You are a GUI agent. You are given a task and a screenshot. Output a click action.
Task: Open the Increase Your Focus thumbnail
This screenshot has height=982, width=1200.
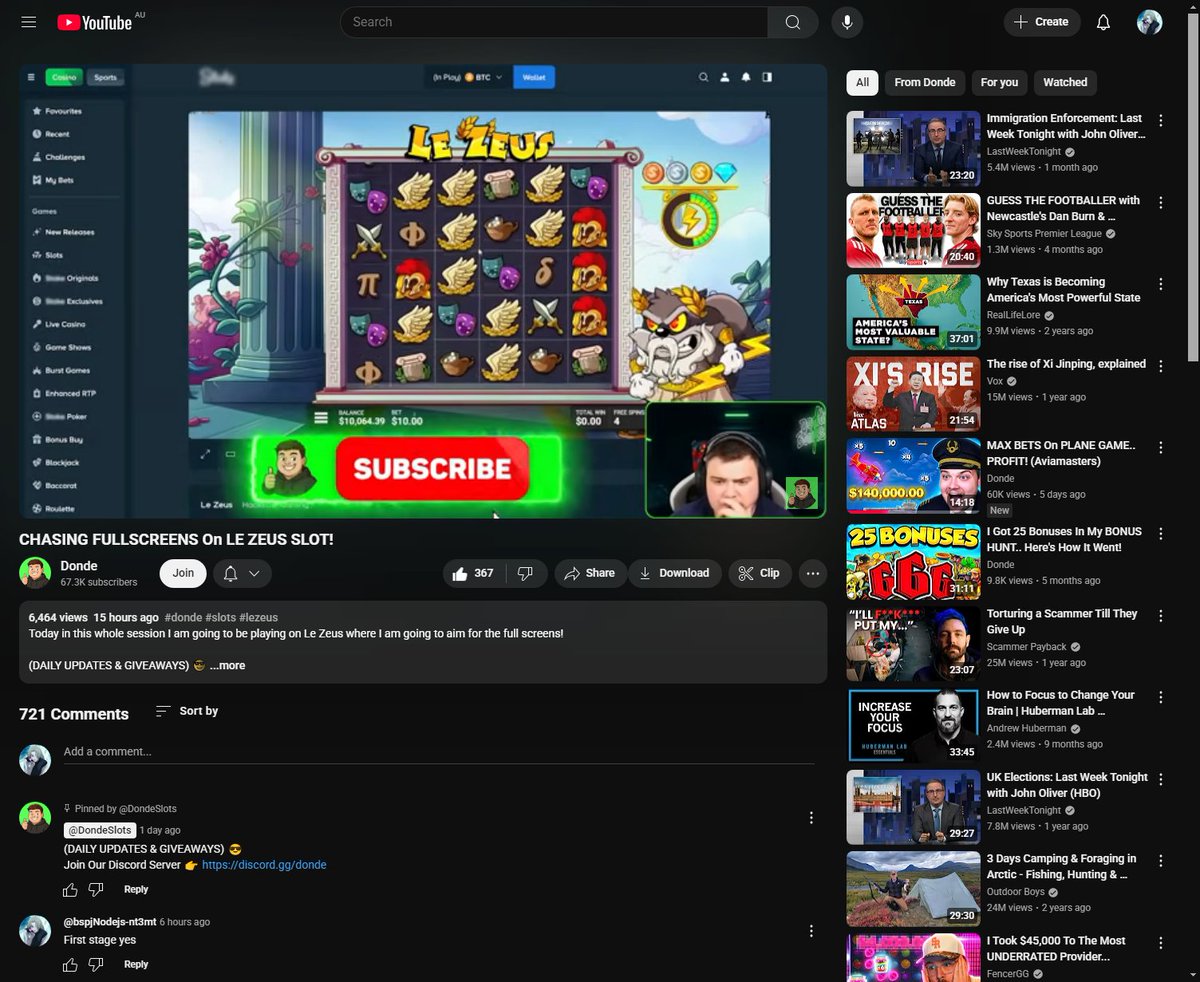pyautogui.click(x=914, y=725)
